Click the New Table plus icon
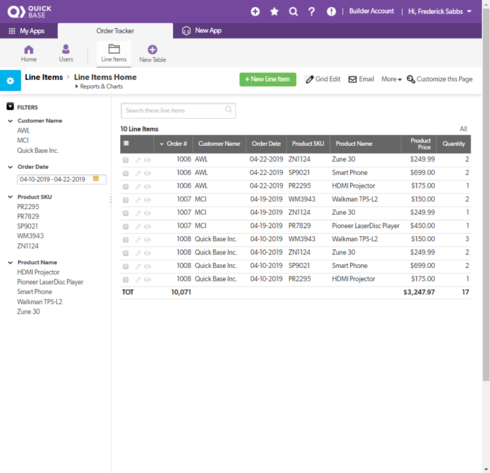The width and height of the screenshot is (490, 473). [152, 50]
